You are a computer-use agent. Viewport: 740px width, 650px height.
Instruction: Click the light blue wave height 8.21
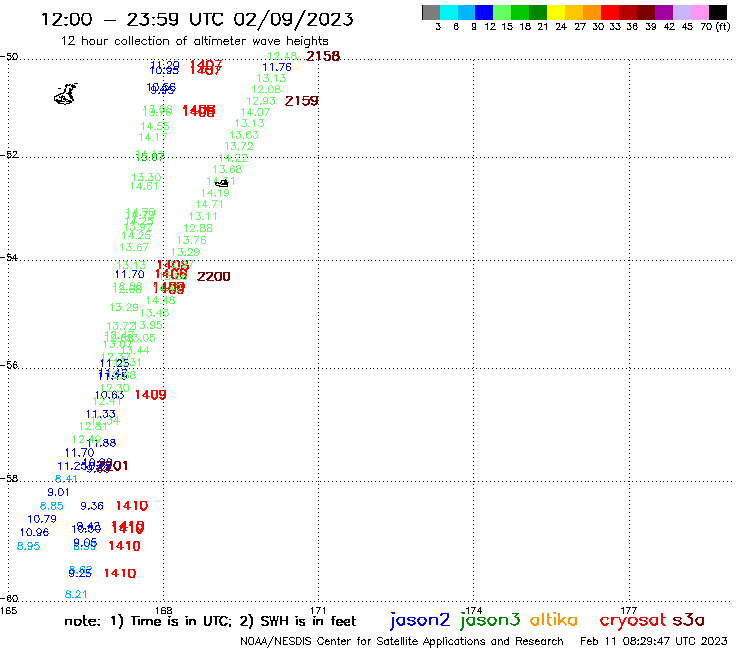(76, 595)
